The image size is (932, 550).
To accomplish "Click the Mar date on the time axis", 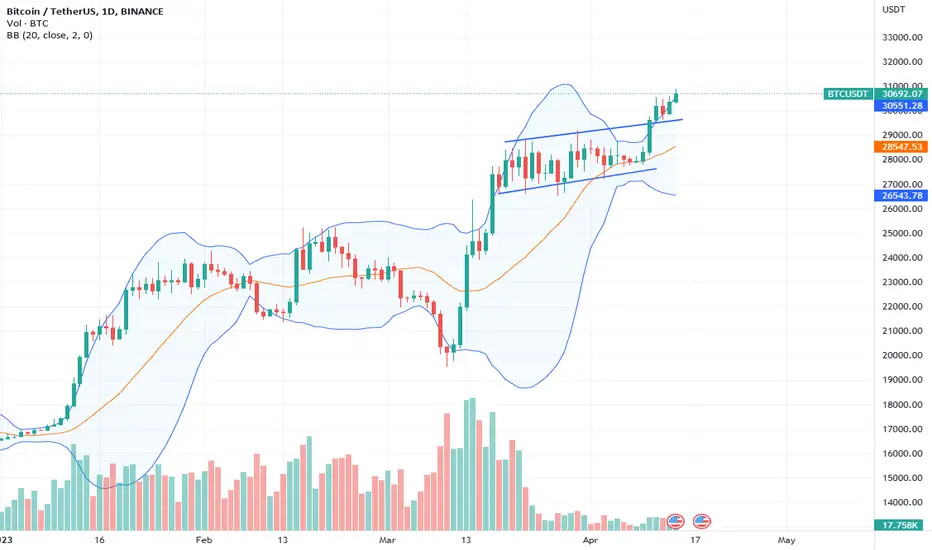I will click(387, 540).
